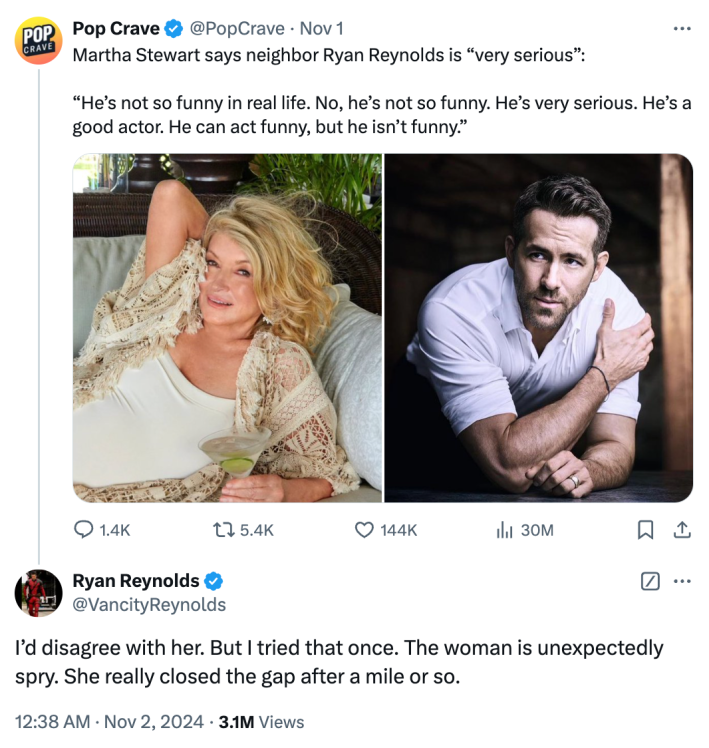Screen dimensions: 709x748
Task: Click Pop Crave verified badge
Action: pos(174,28)
